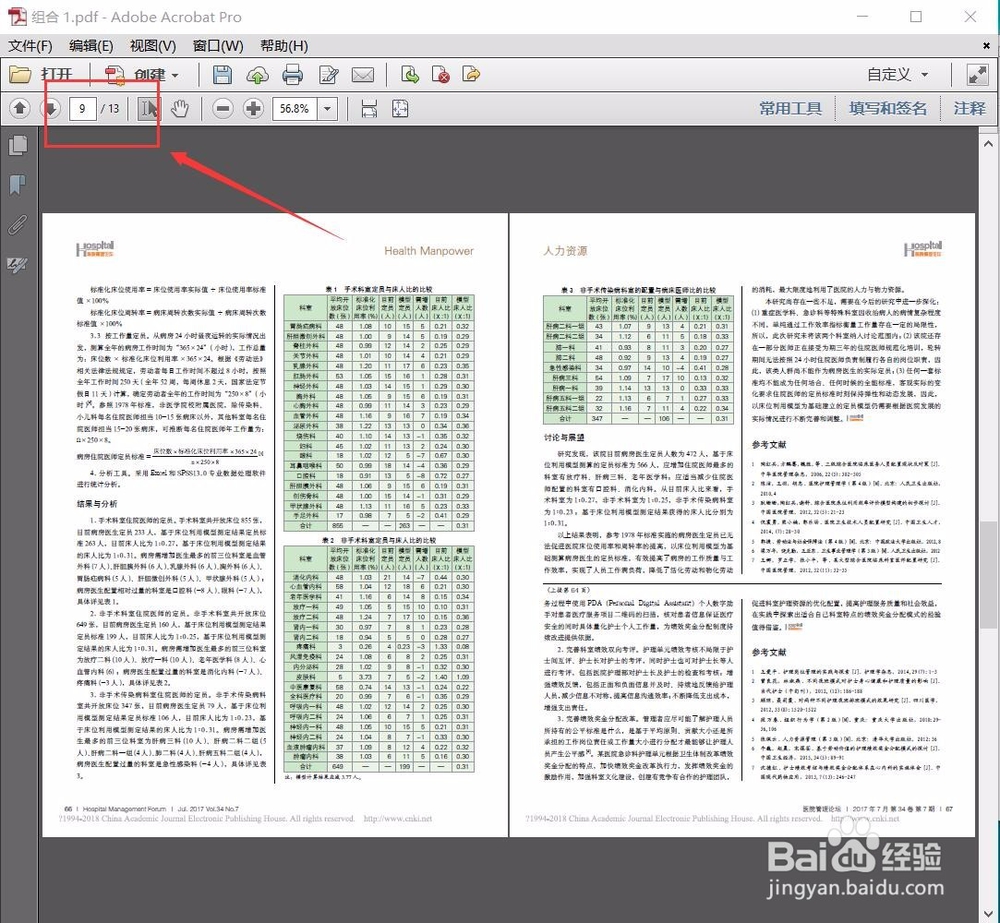Click the extract page green-arrow icon

[x=410, y=75]
